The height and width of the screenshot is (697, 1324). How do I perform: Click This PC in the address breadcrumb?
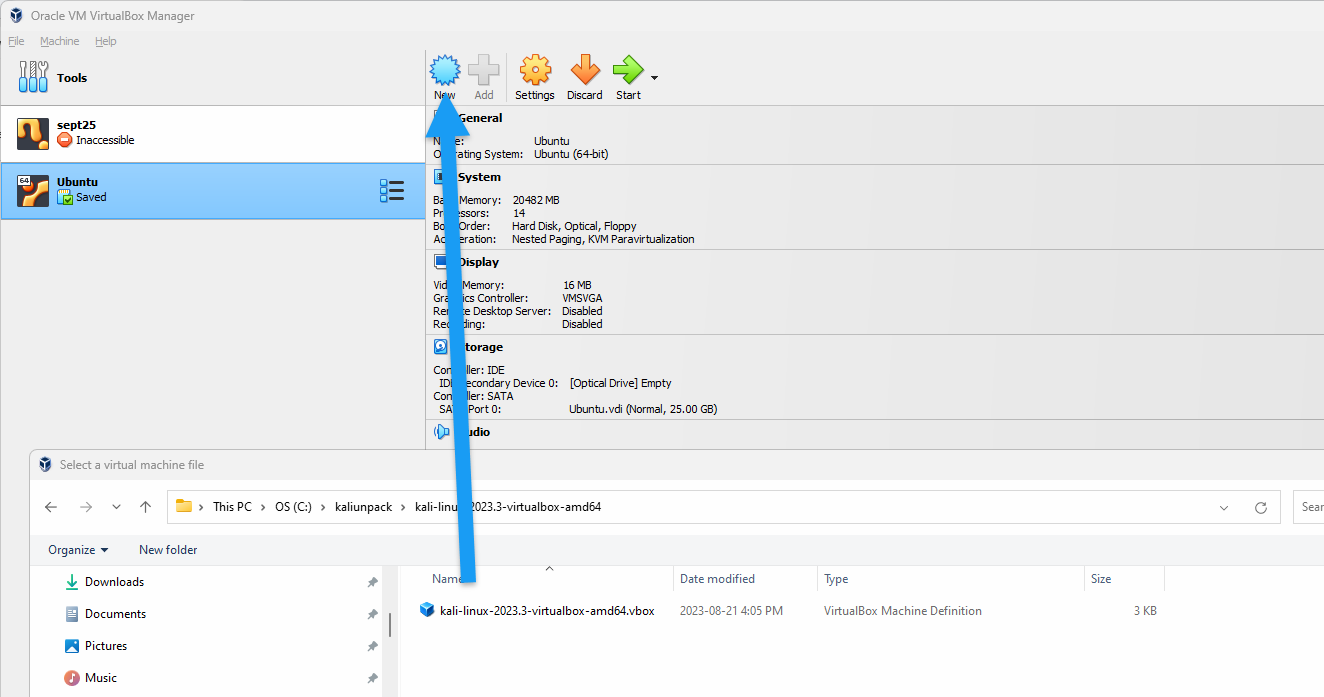232,507
